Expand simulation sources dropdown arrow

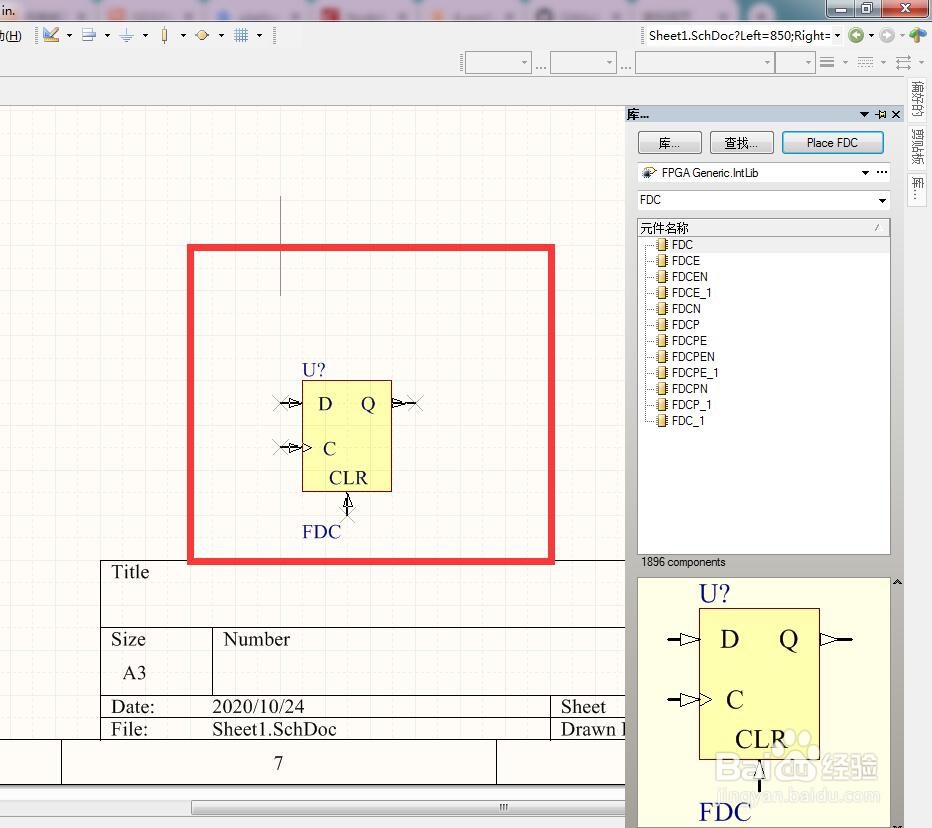point(221,36)
